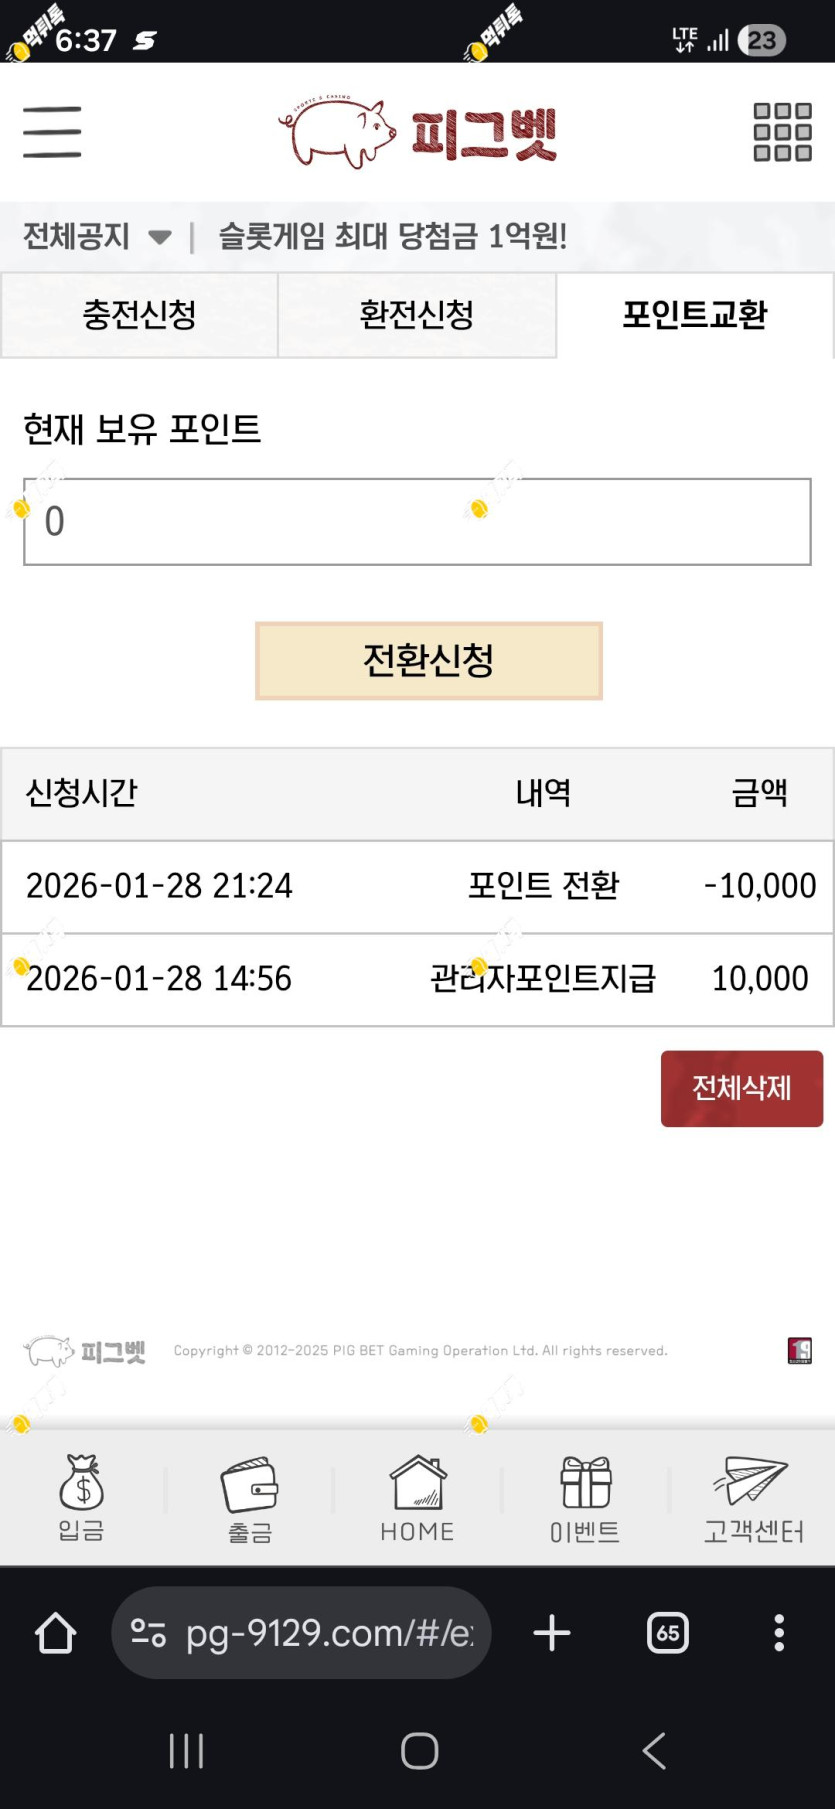
Task: Click the 전환신청 button
Action: pos(429,661)
